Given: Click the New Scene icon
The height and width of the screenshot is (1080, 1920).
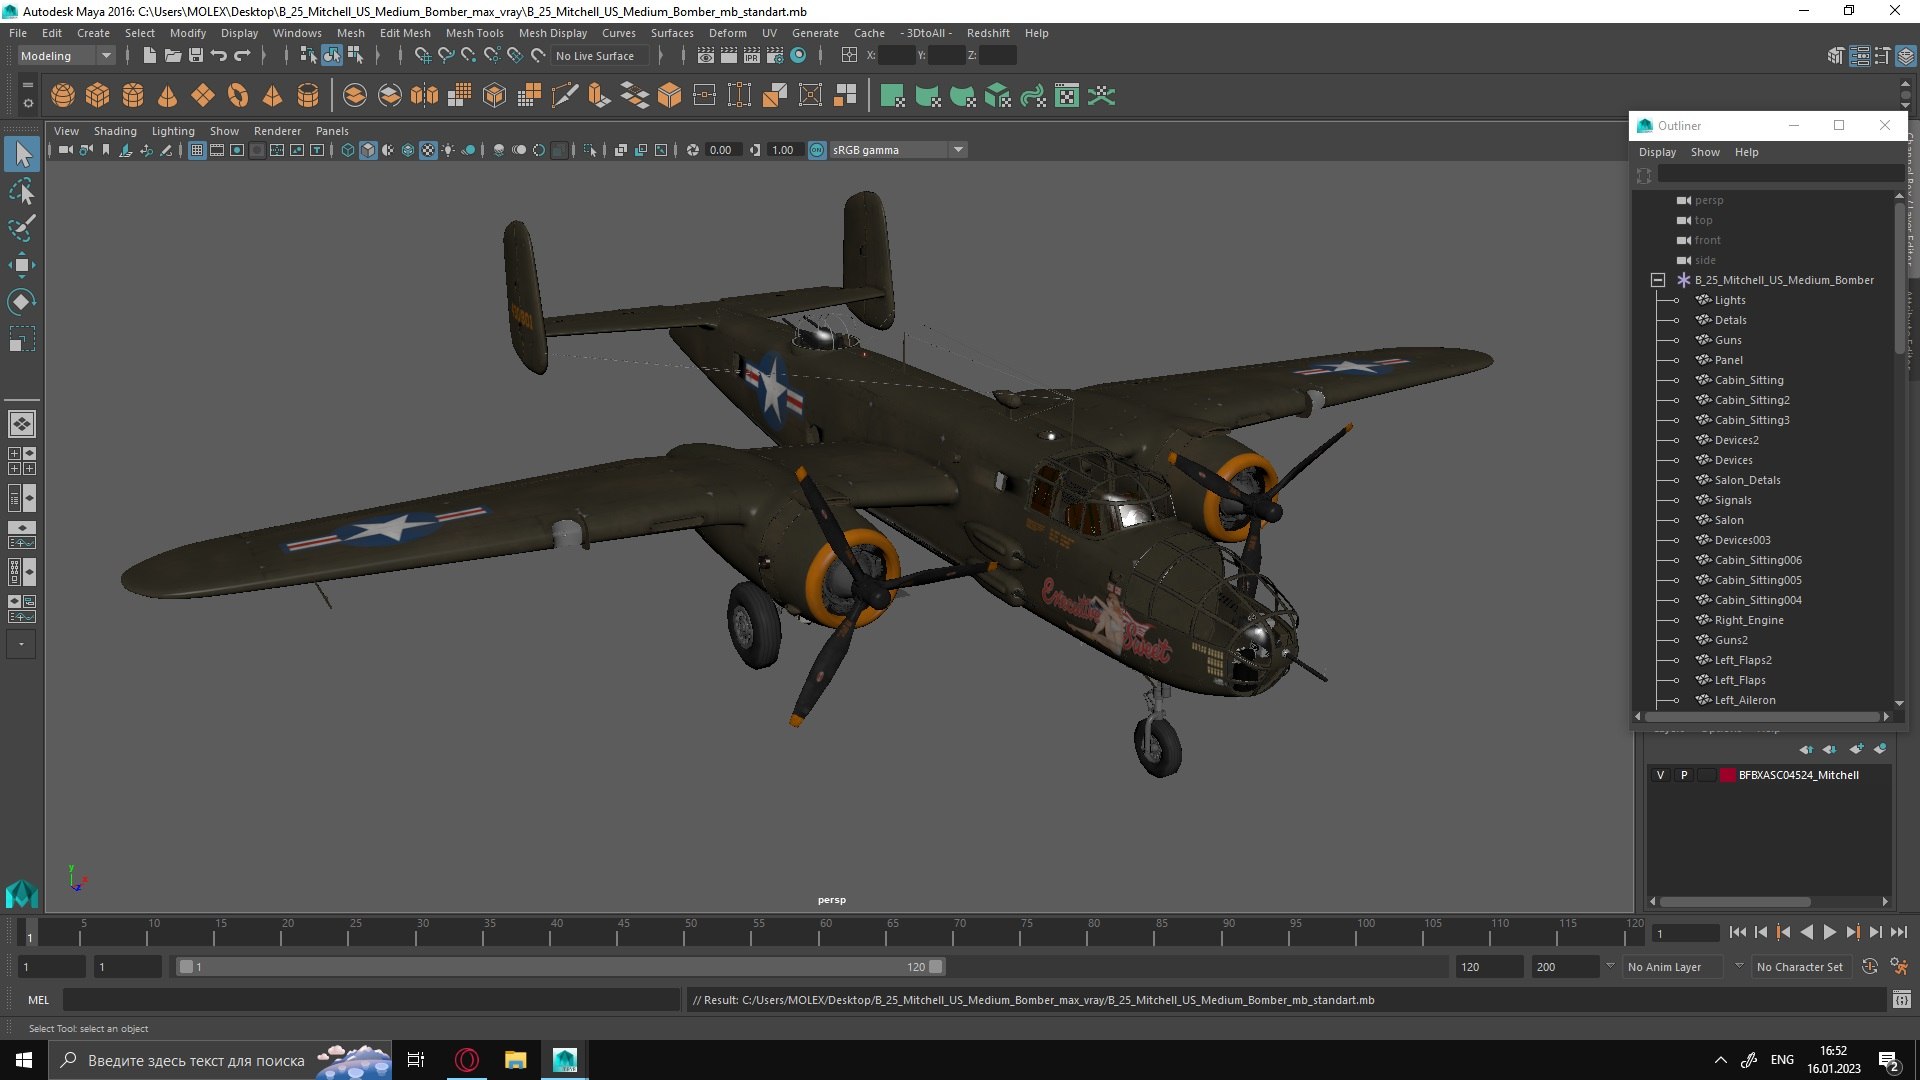Looking at the screenshot, I should [150, 56].
